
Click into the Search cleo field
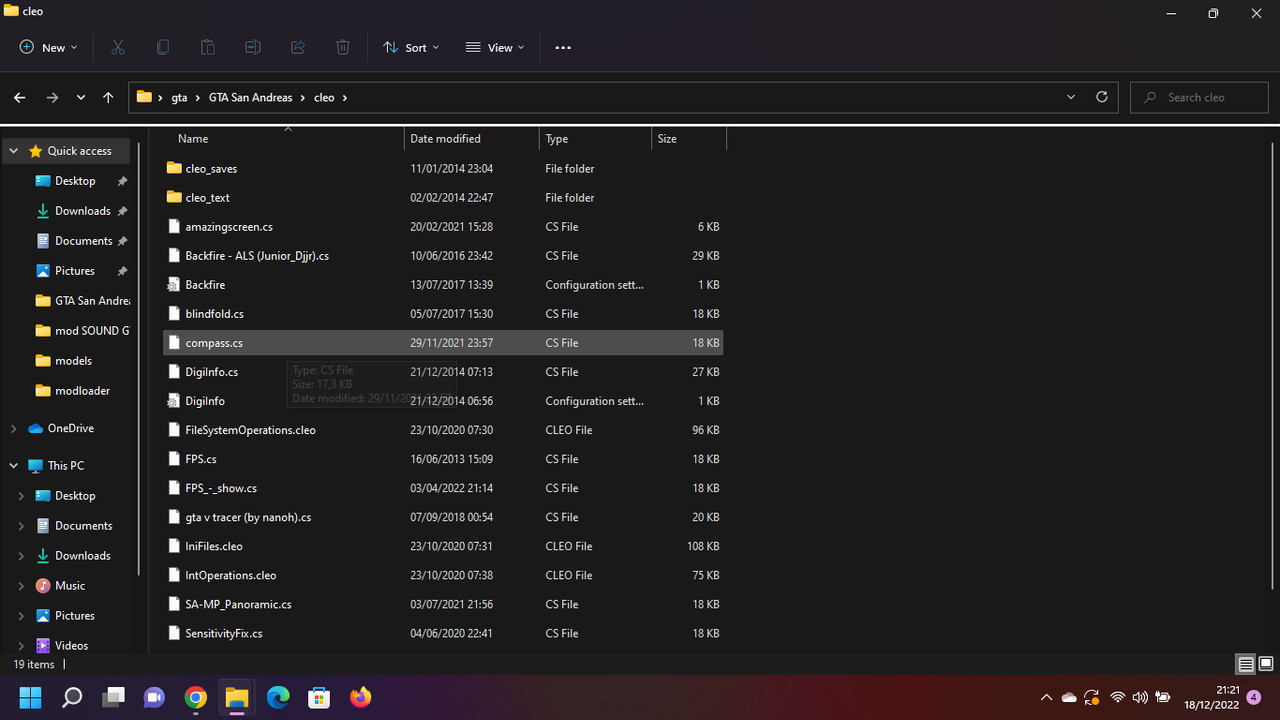pos(1200,97)
